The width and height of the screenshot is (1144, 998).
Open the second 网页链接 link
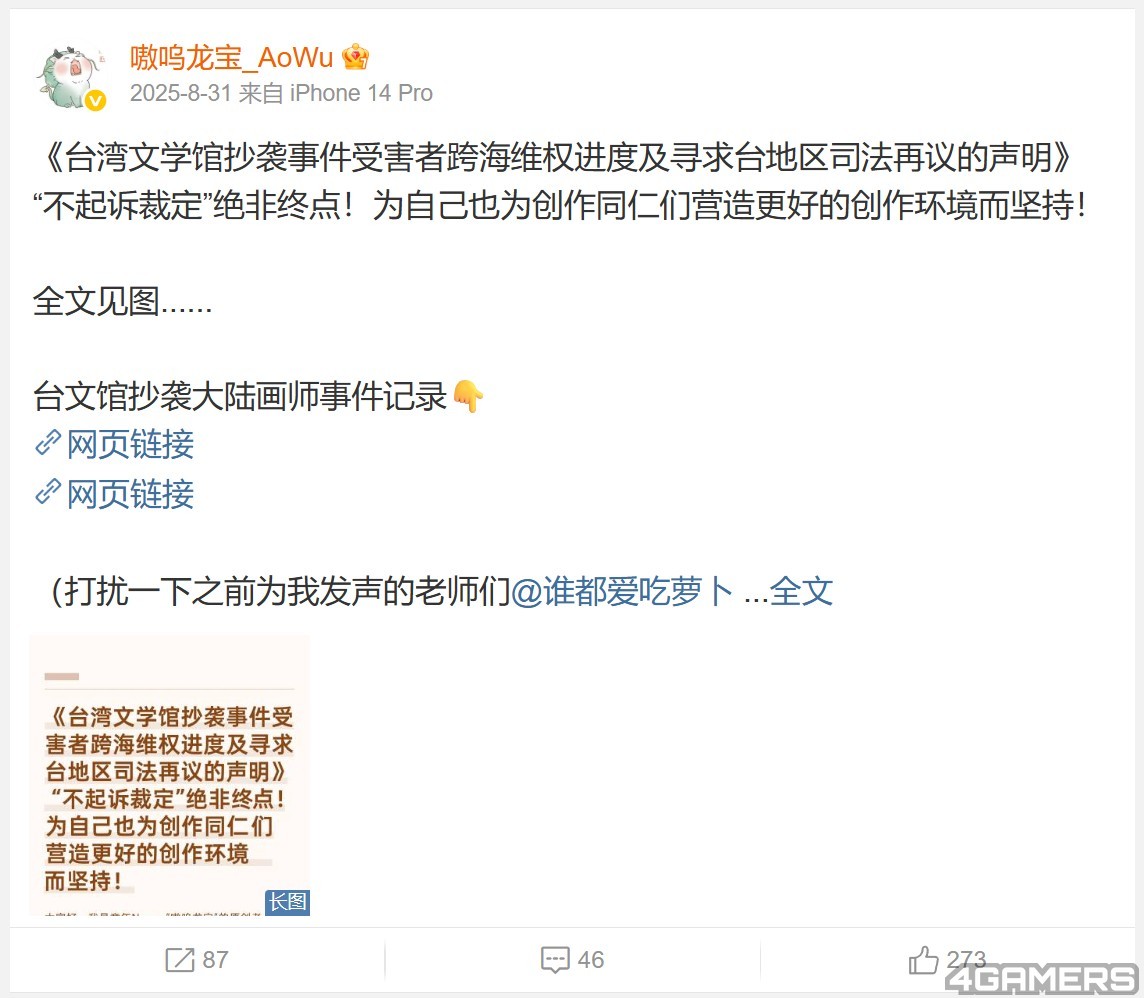[x=130, y=494]
